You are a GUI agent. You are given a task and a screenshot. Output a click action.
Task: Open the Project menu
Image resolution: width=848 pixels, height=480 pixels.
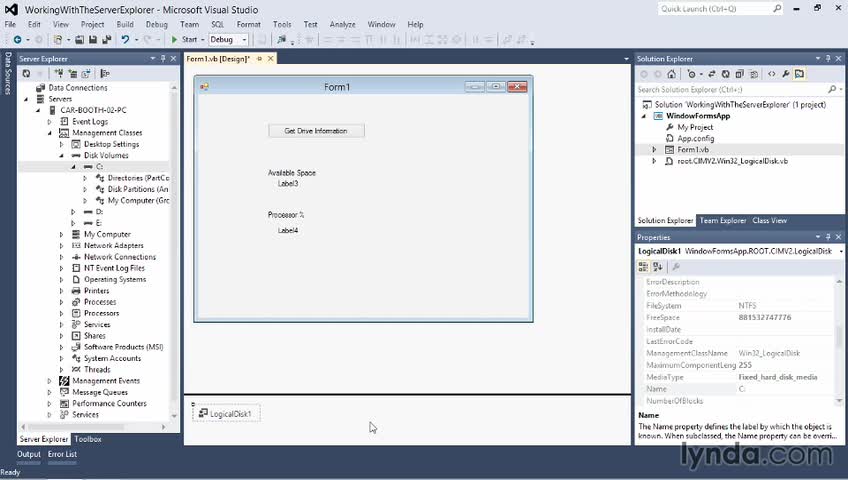click(x=92, y=24)
